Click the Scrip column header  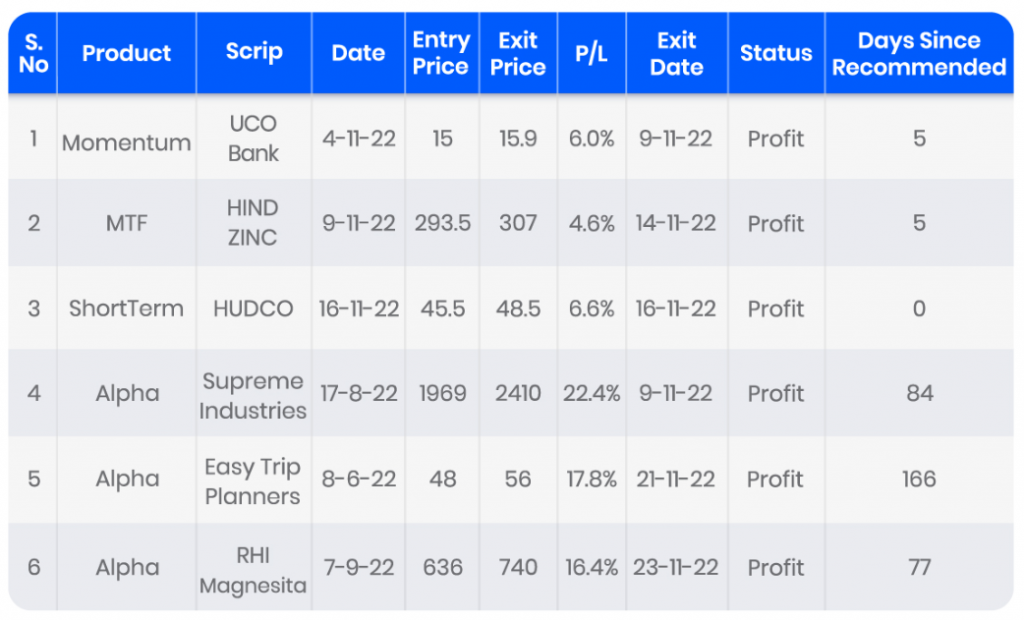click(x=254, y=54)
